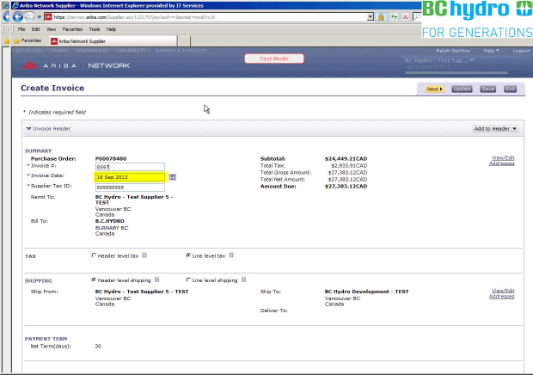Click the Save button
The image size is (533, 375).
click(488, 89)
